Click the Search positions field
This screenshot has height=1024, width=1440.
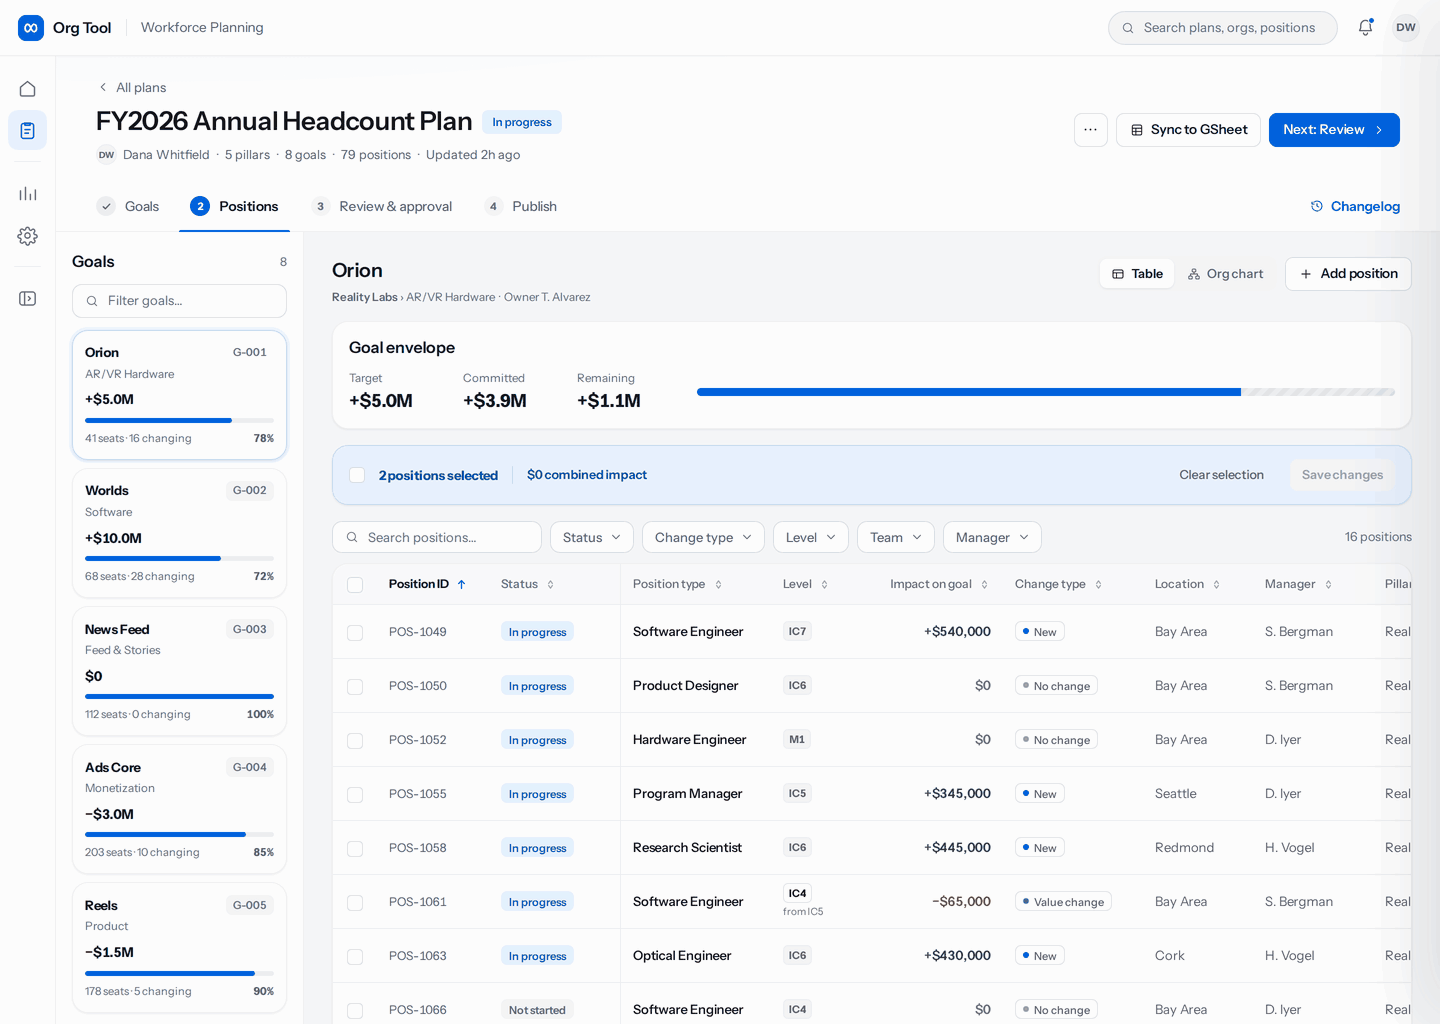pyautogui.click(x=437, y=537)
